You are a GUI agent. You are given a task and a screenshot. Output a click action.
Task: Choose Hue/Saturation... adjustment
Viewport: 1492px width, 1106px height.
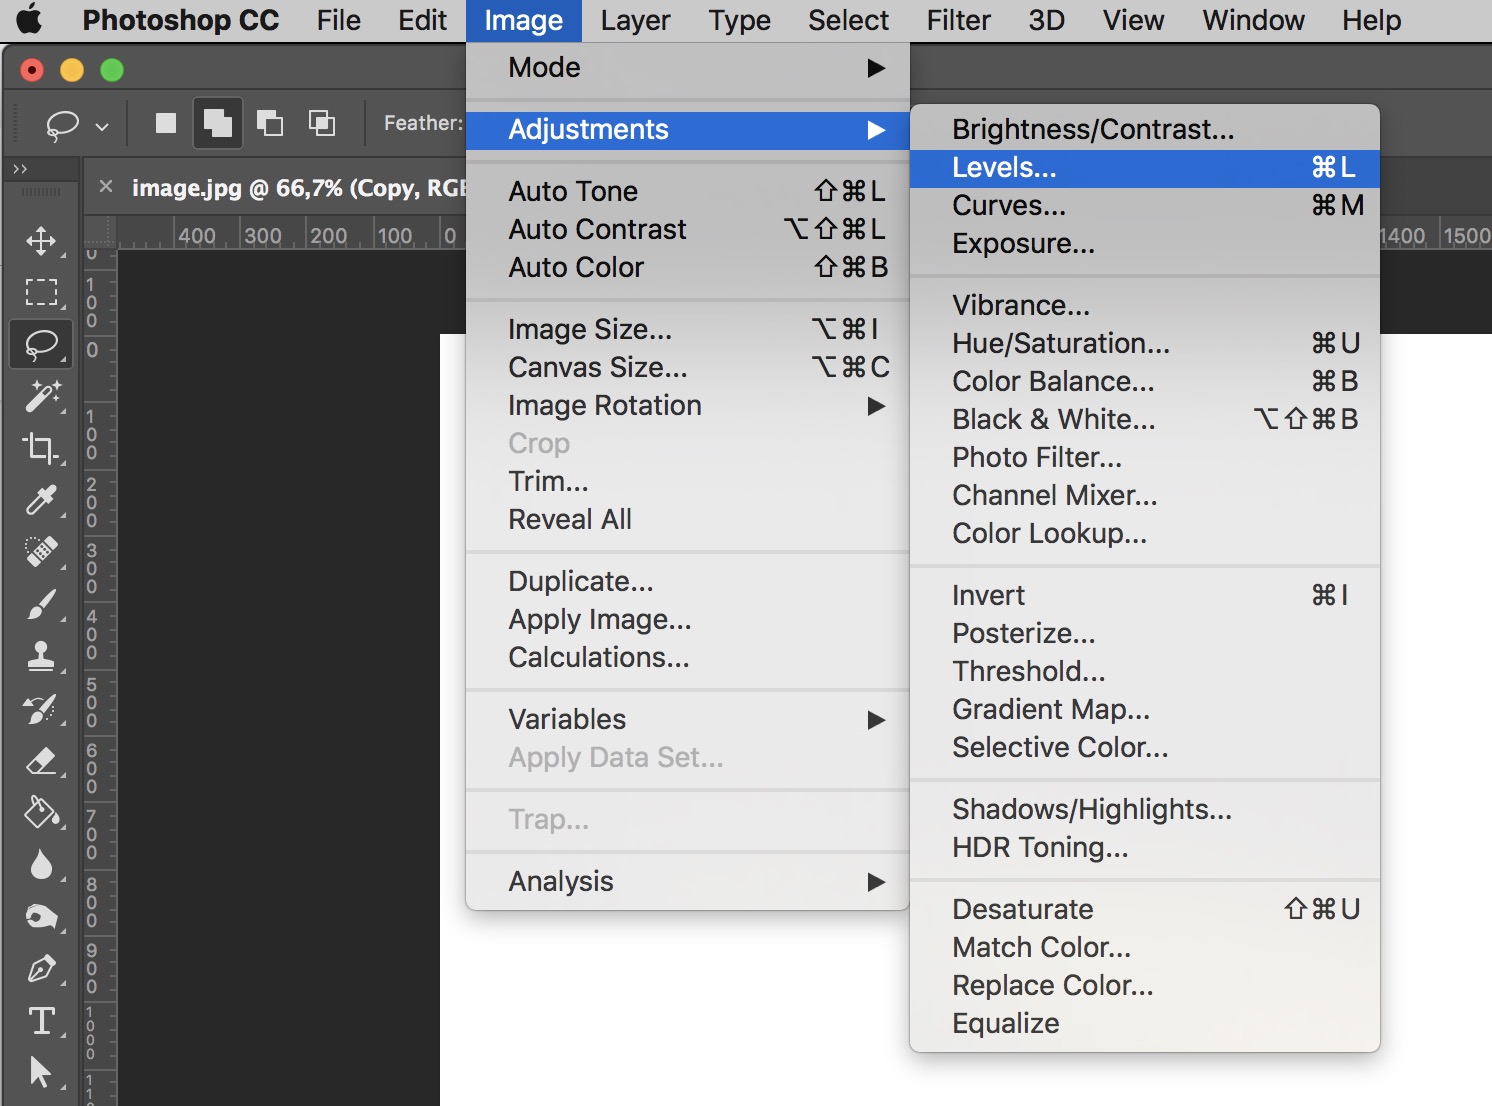pos(1145,344)
